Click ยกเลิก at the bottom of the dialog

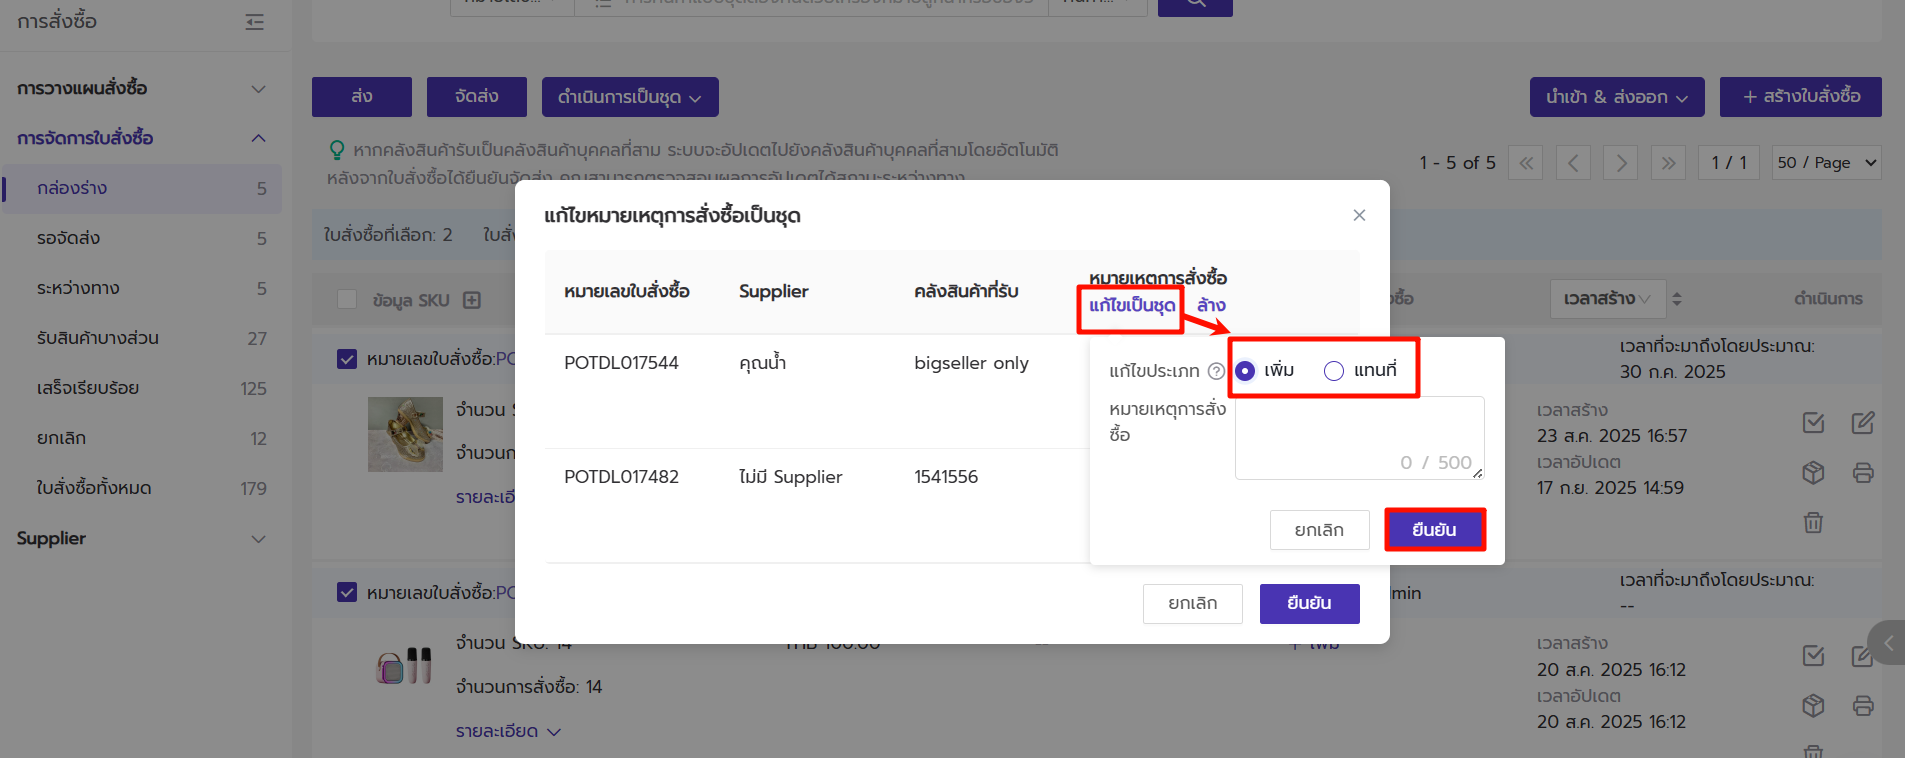tap(1193, 604)
